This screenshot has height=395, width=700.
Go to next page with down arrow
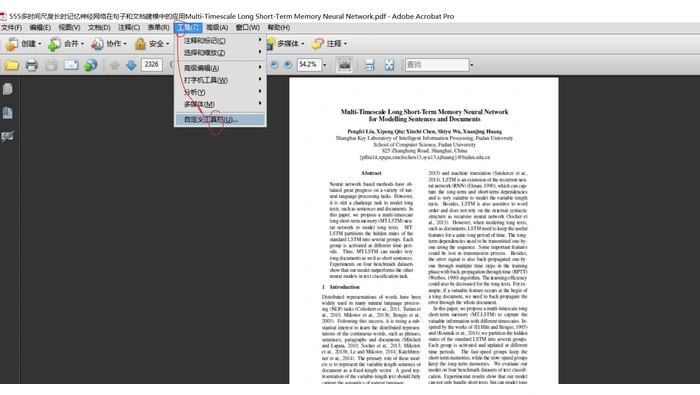click(x=131, y=65)
